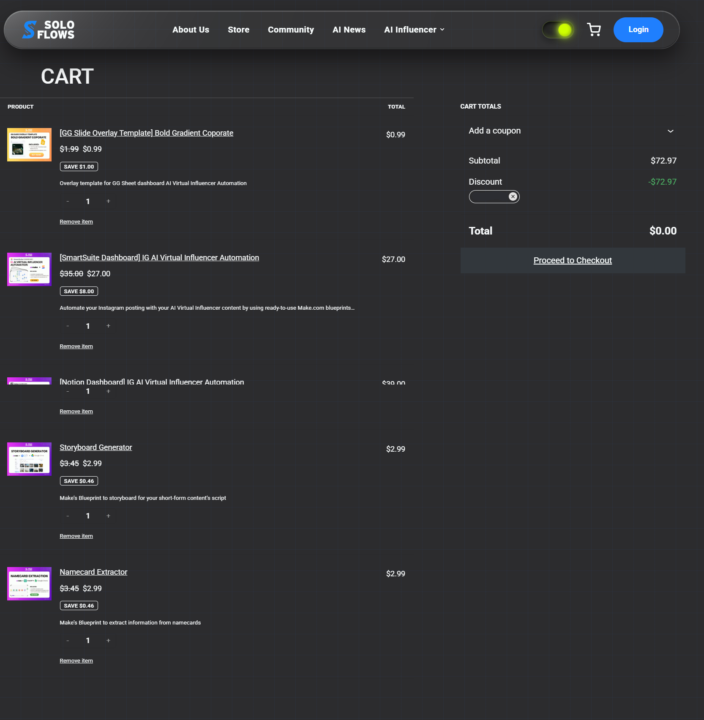The width and height of the screenshot is (704, 720).
Task: Increase quantity of Storyboard Generator
Action: point(108,516)
